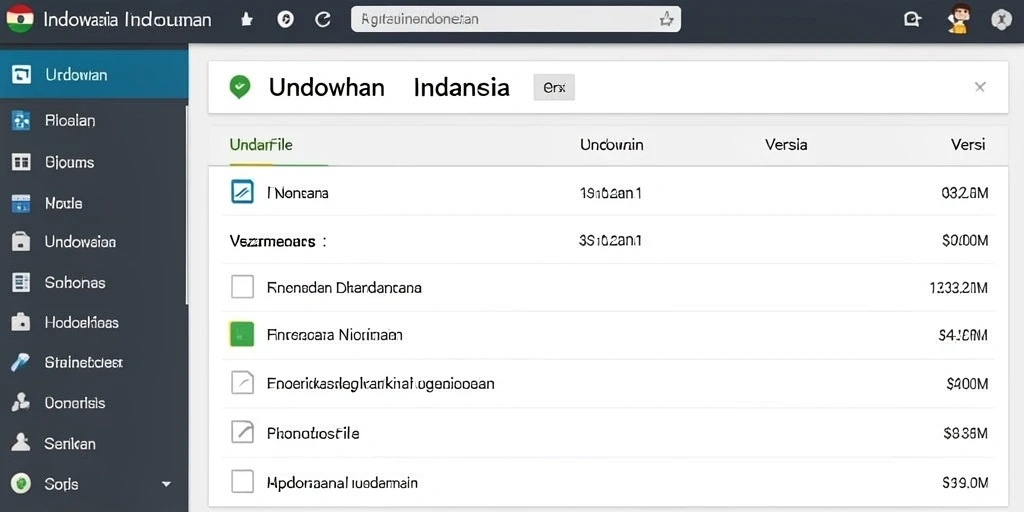
Task: Open Urdowan sidebar item
Action: tap(94, 75)
